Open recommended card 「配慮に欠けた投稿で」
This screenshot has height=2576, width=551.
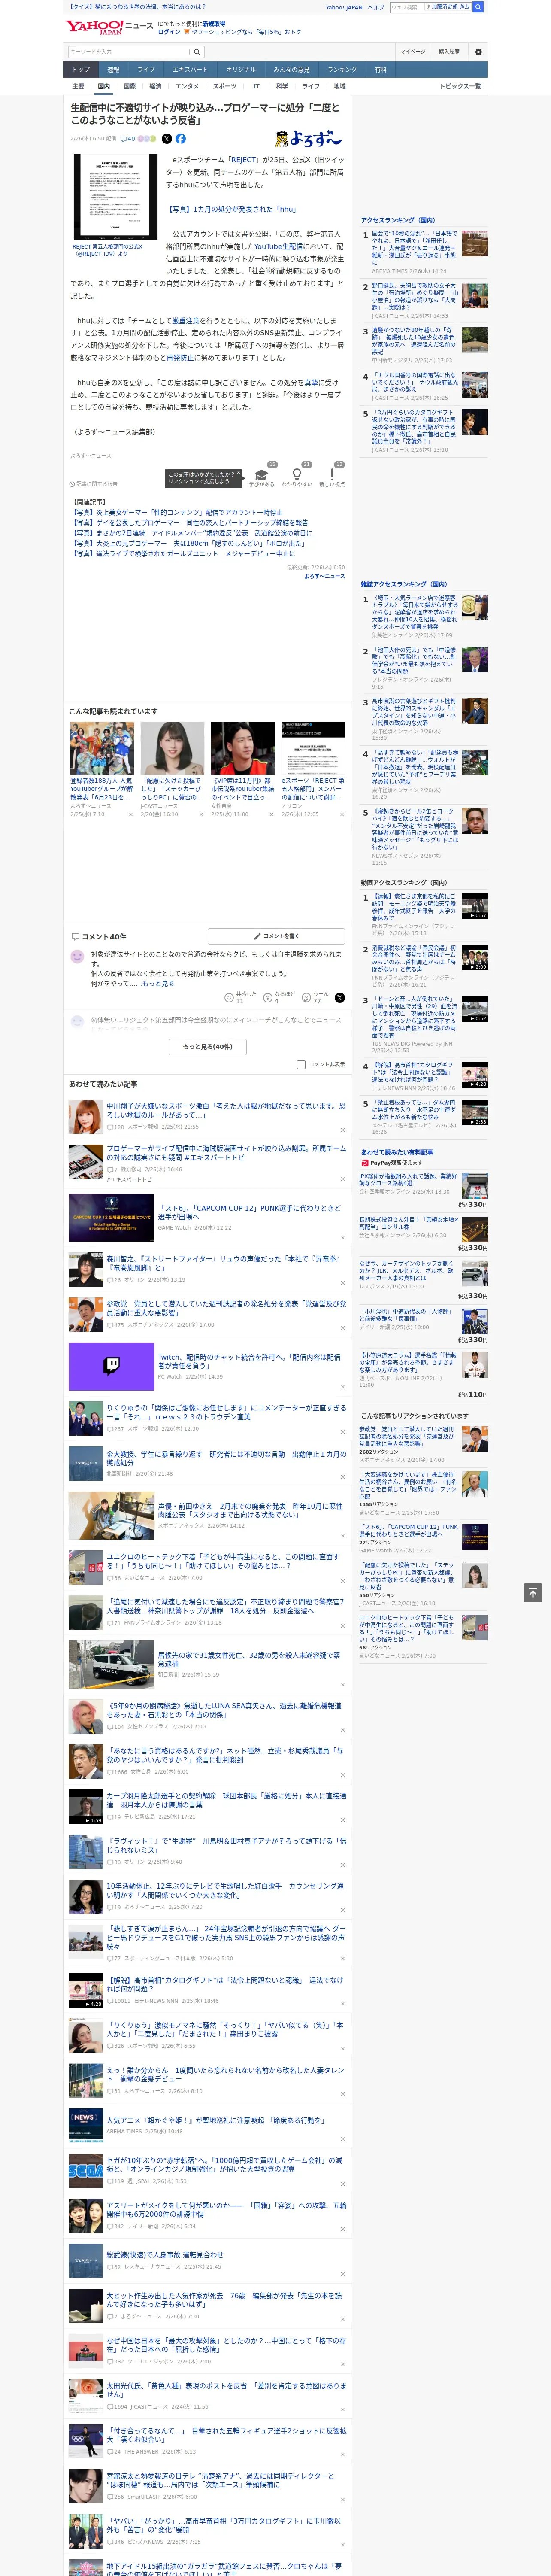pos(172,770)
